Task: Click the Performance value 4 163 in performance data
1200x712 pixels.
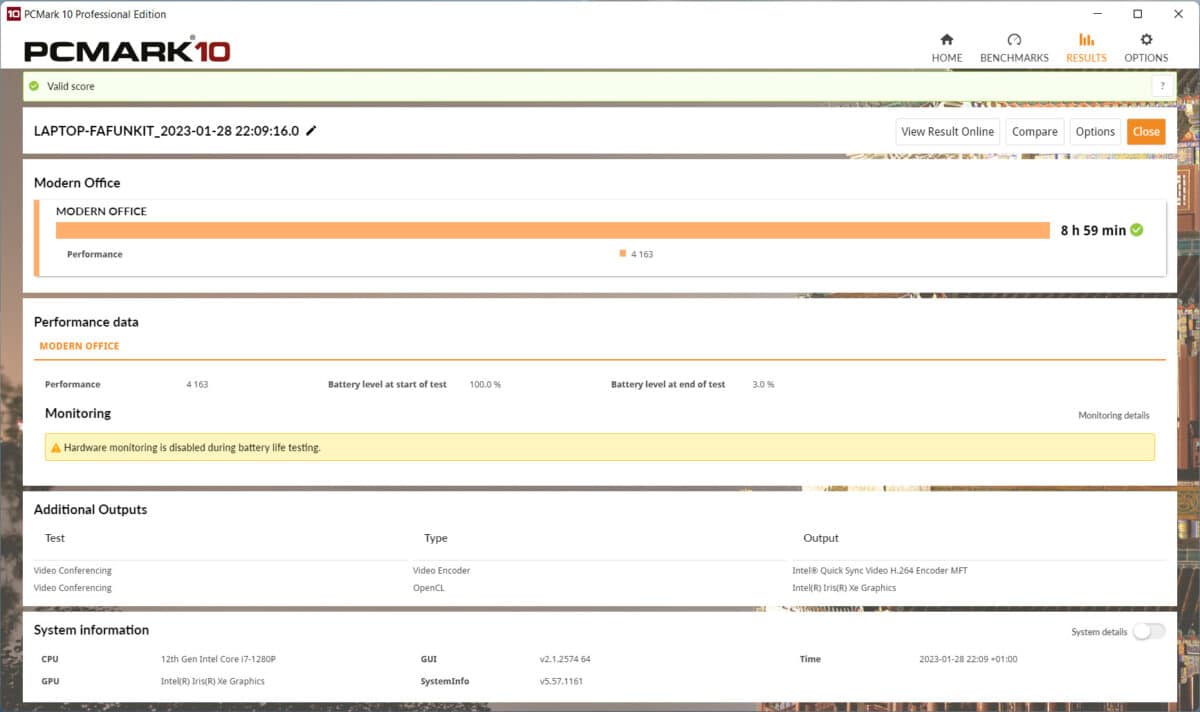Action: (197, 384)
